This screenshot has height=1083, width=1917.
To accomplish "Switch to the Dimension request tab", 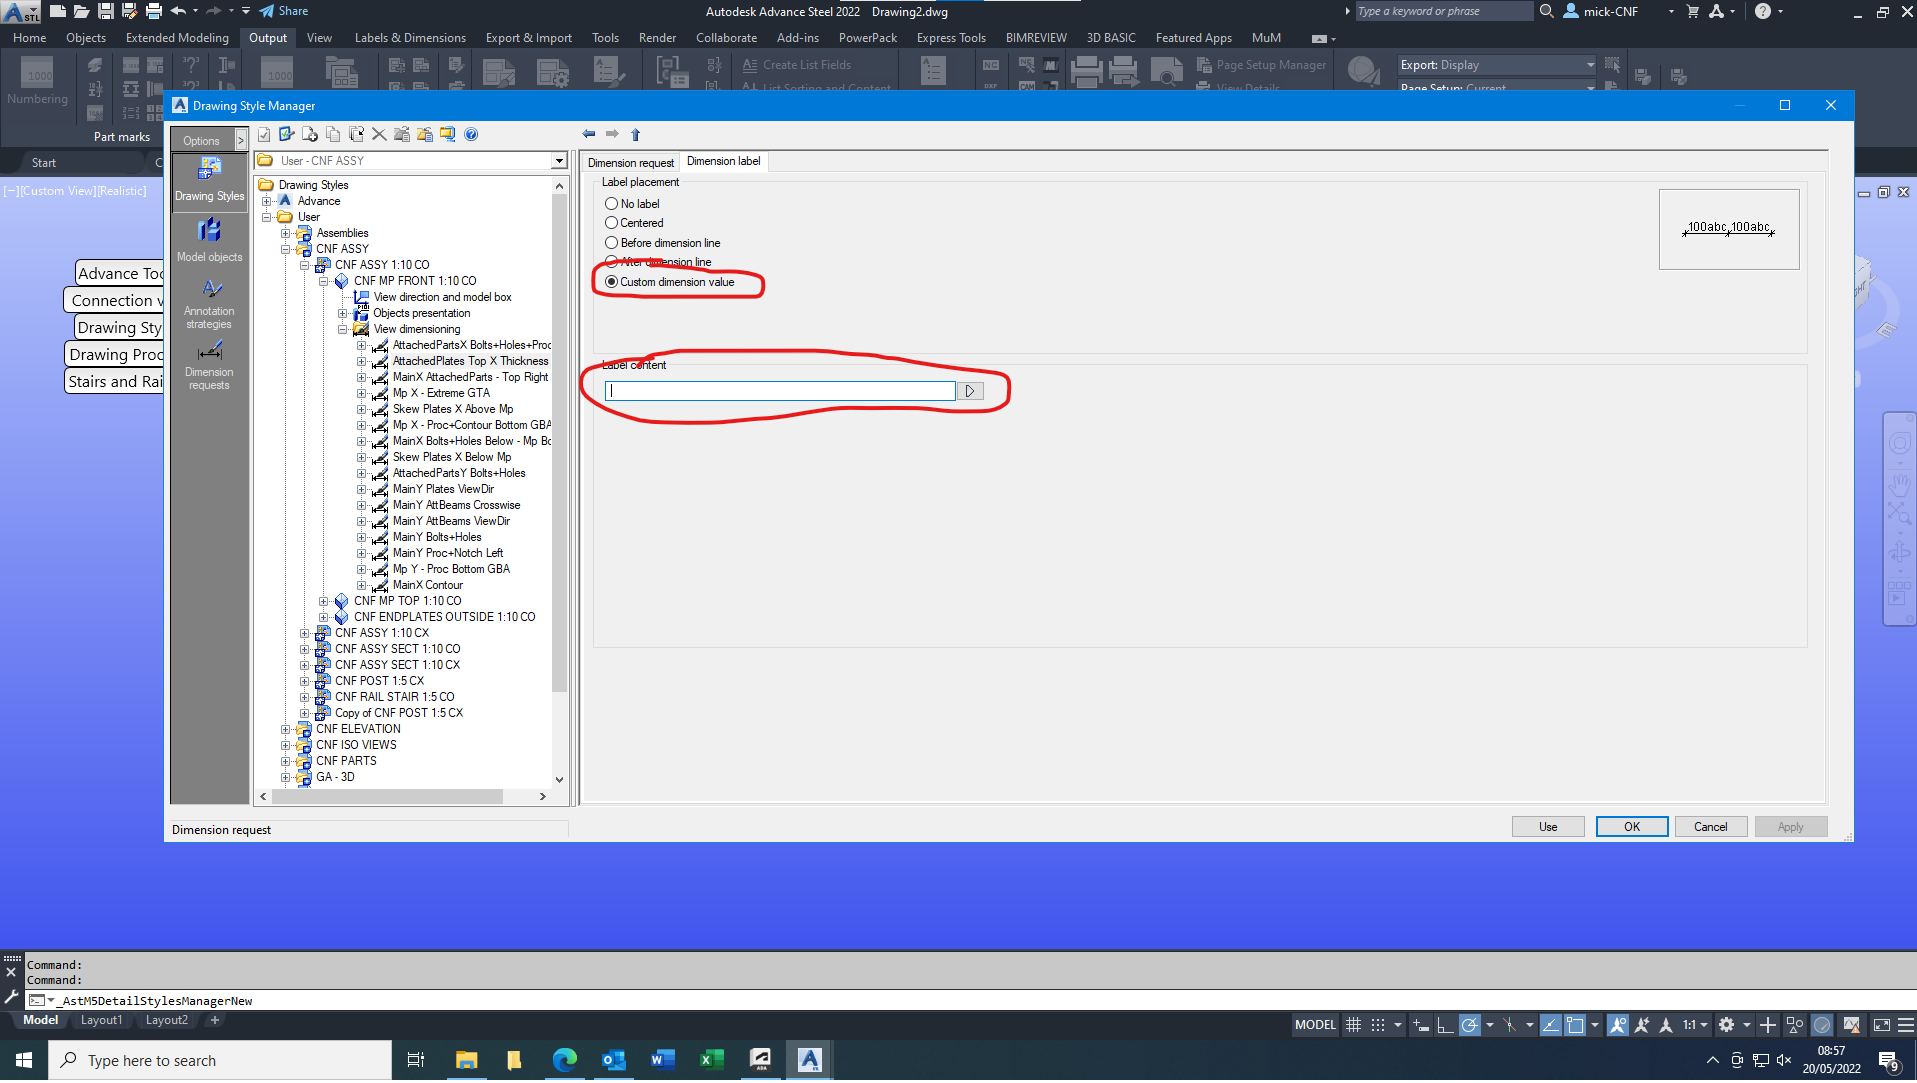I will point(631,161).
